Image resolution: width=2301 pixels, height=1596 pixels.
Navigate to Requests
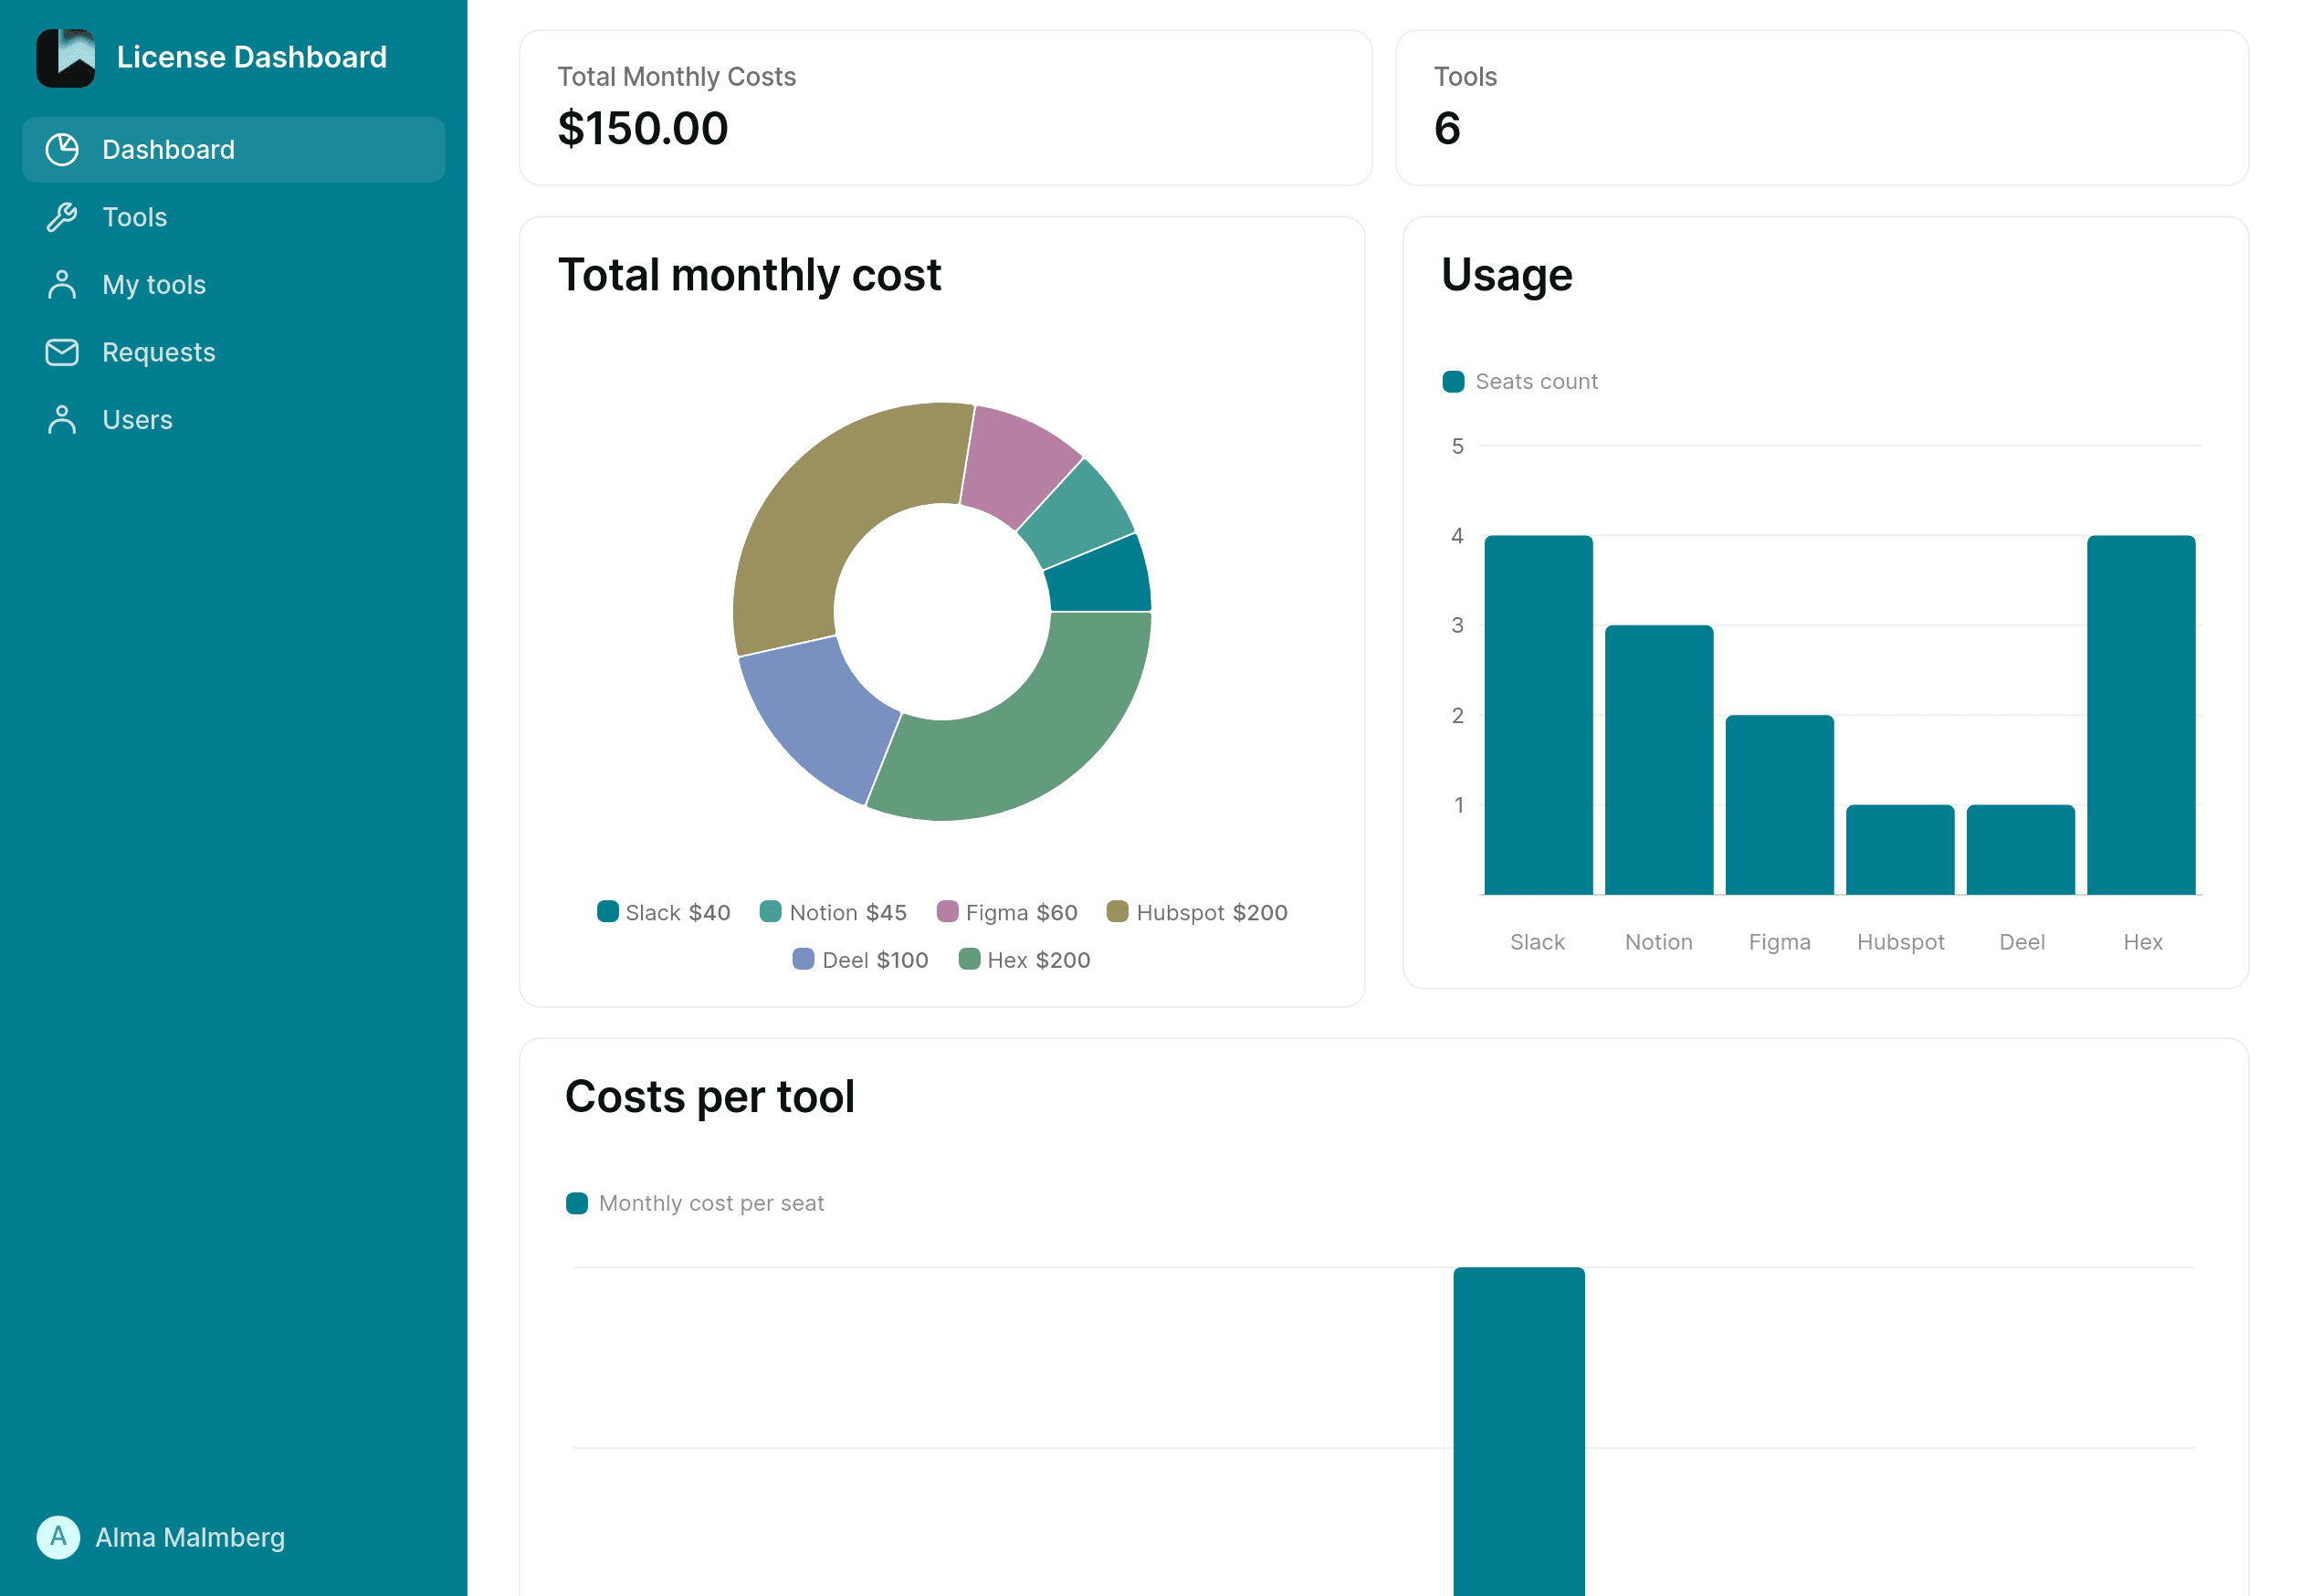(x=233, y=352)
